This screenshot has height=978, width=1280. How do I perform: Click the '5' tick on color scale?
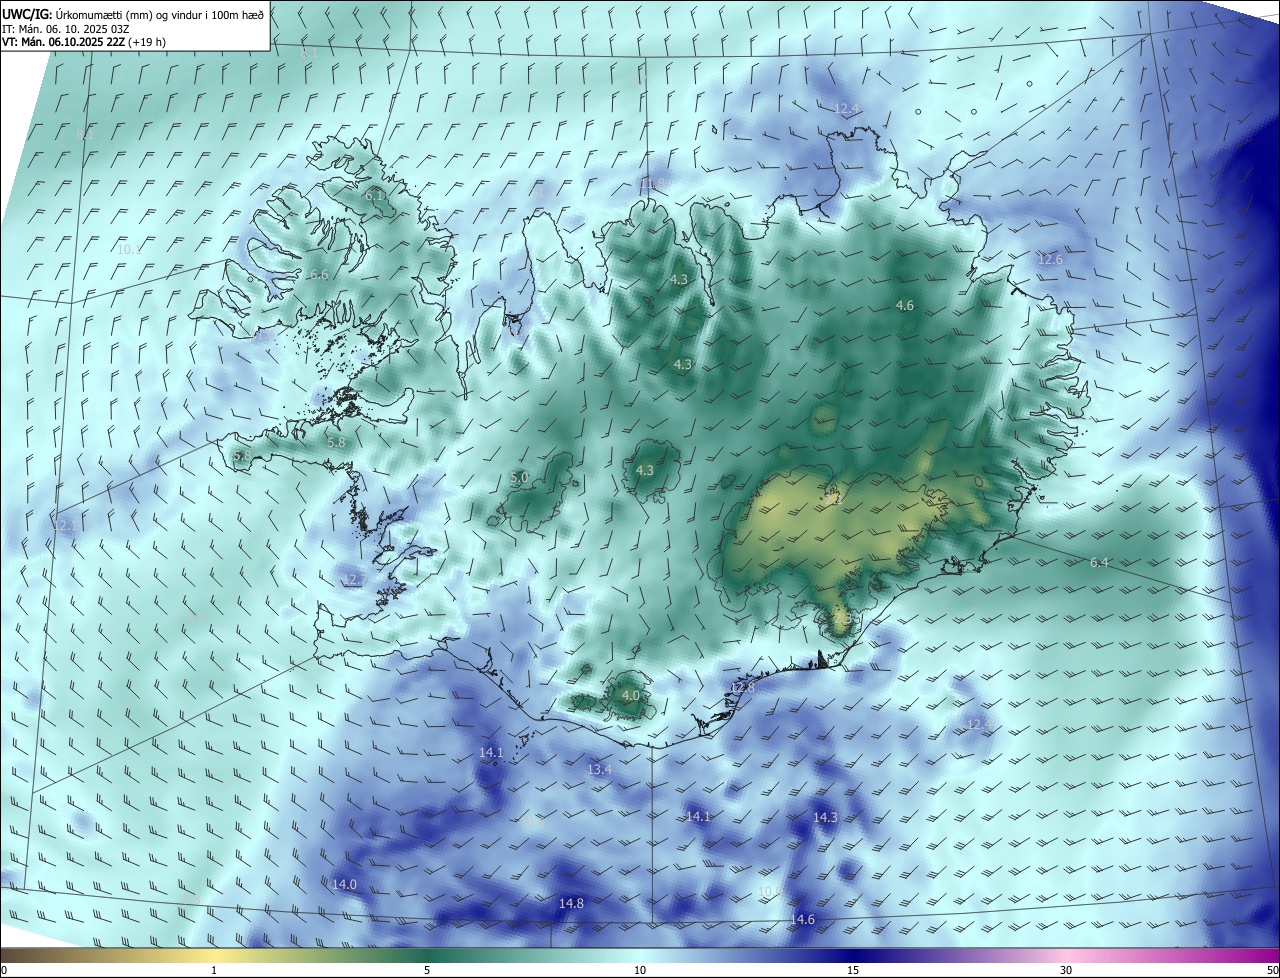click(427, 970)
